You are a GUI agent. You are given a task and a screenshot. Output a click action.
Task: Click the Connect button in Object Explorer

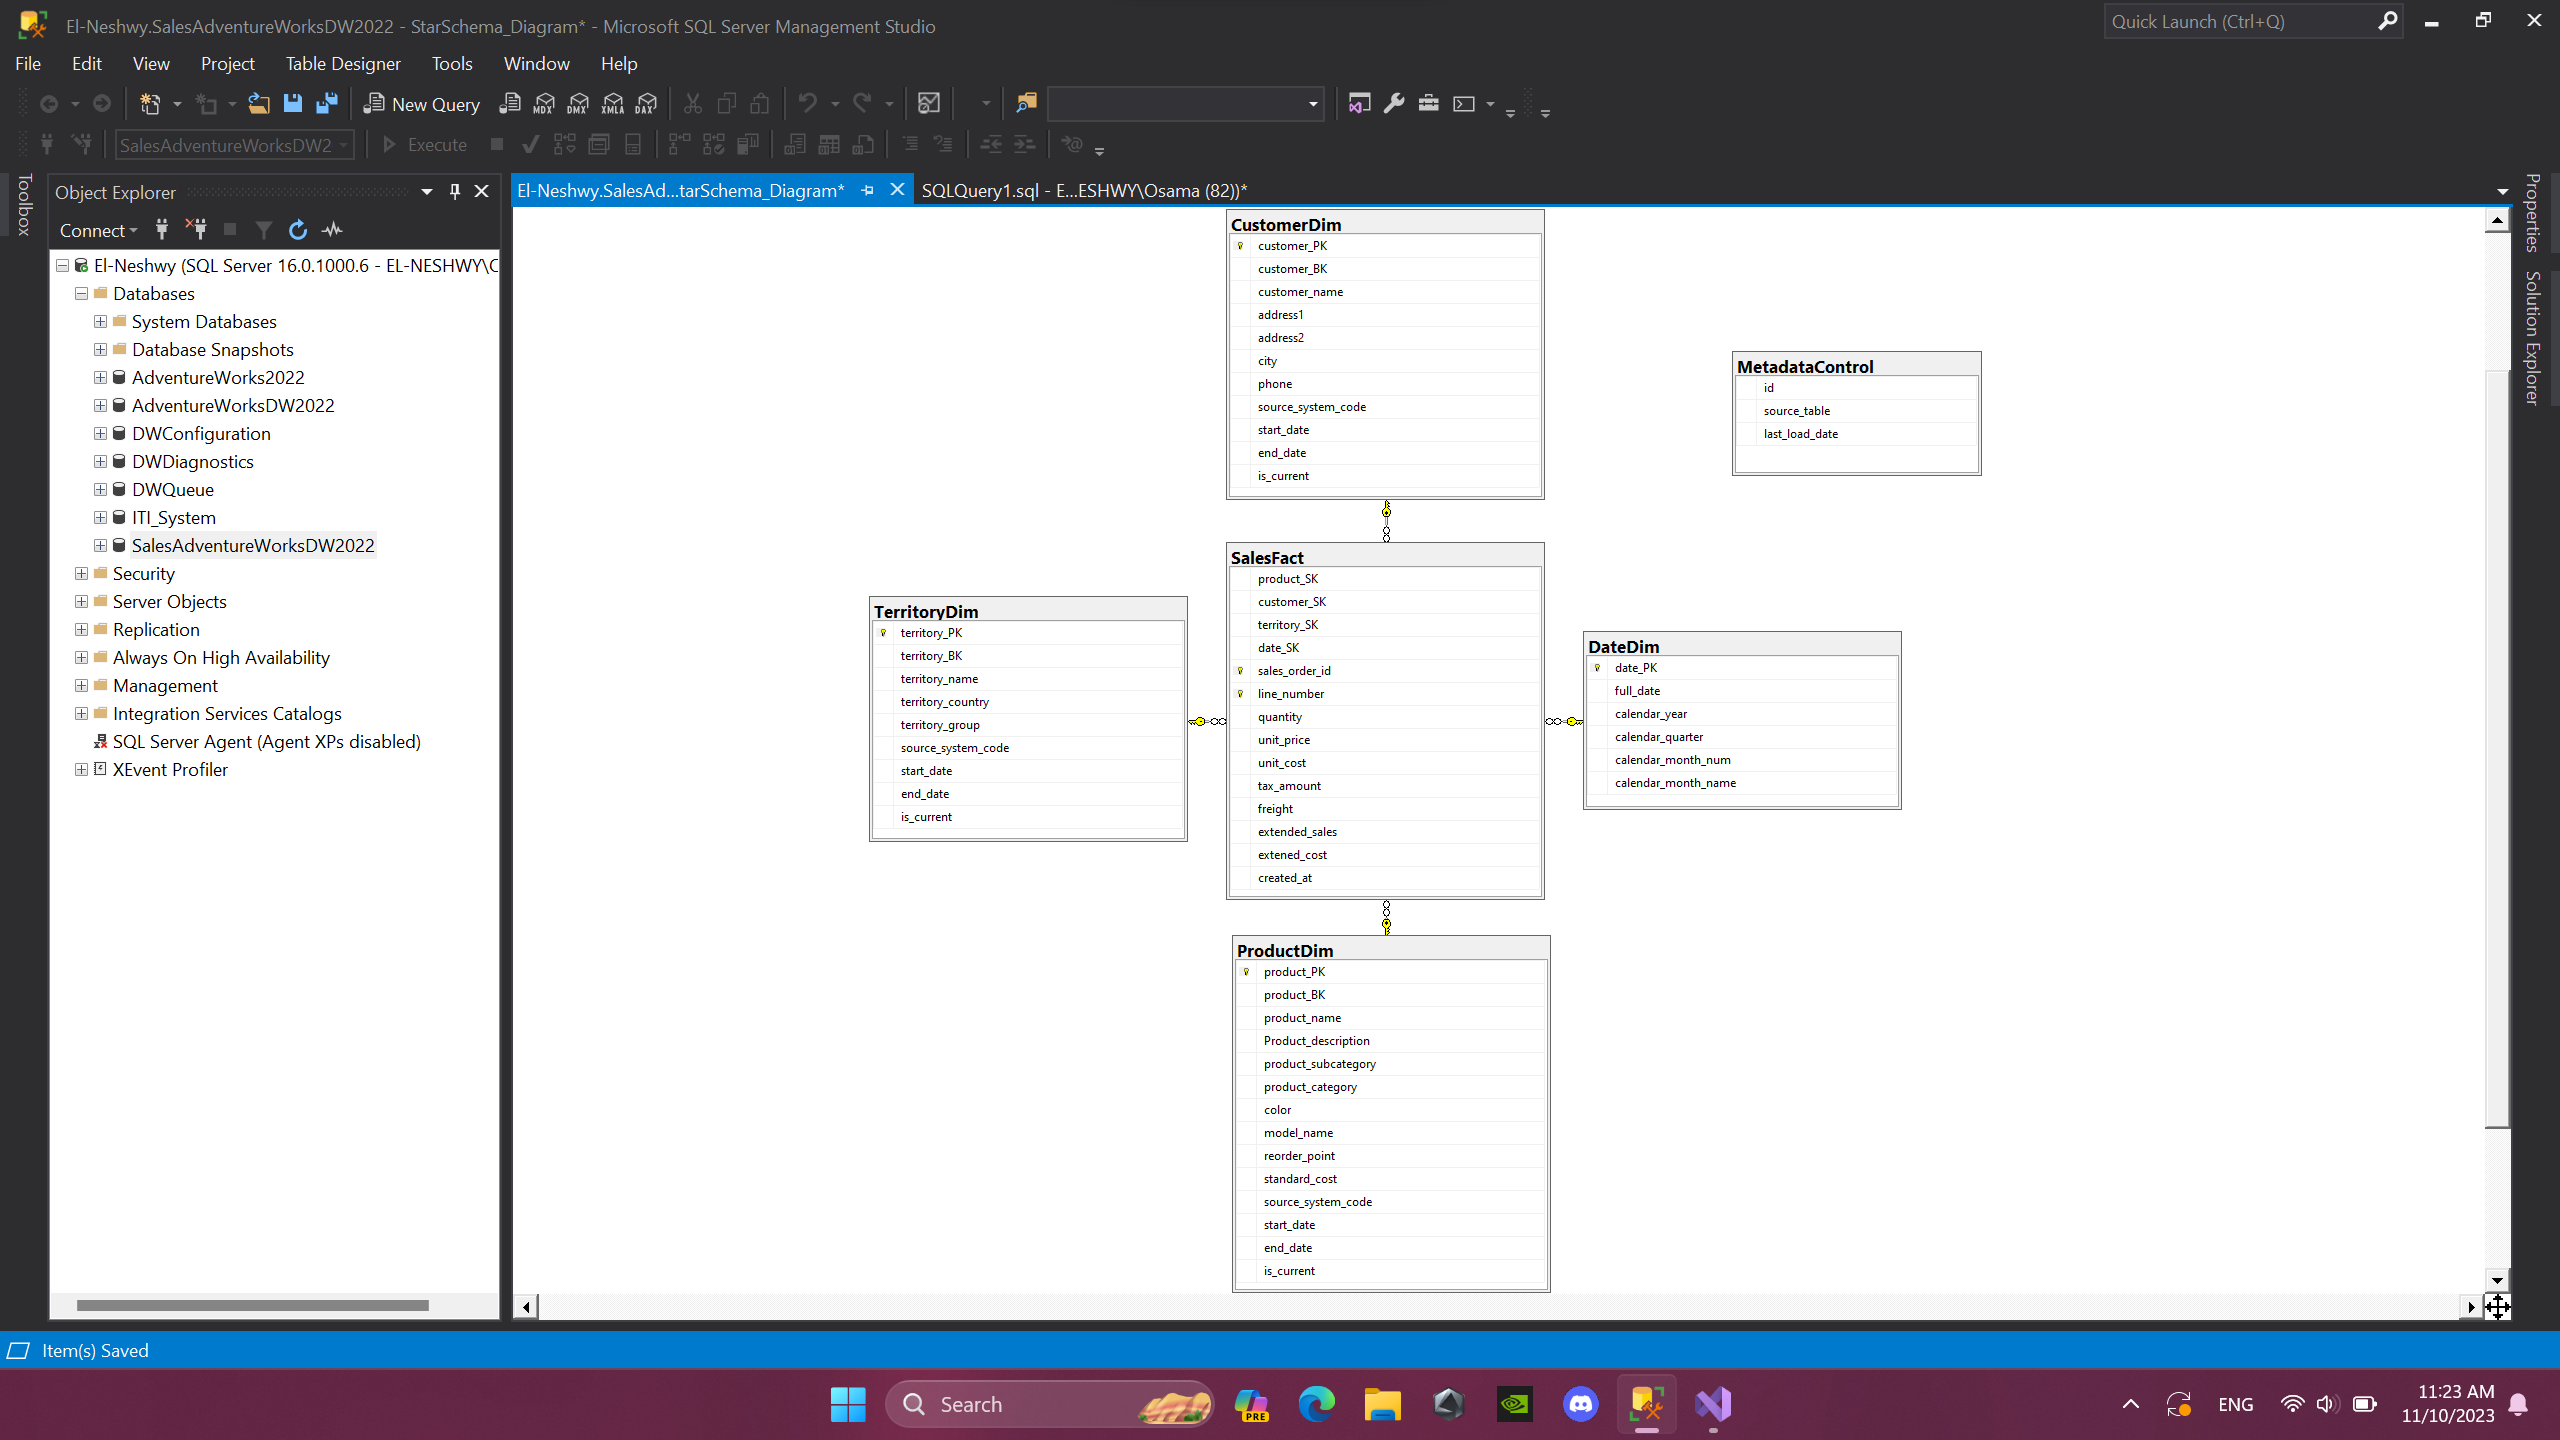pos(93,230)
